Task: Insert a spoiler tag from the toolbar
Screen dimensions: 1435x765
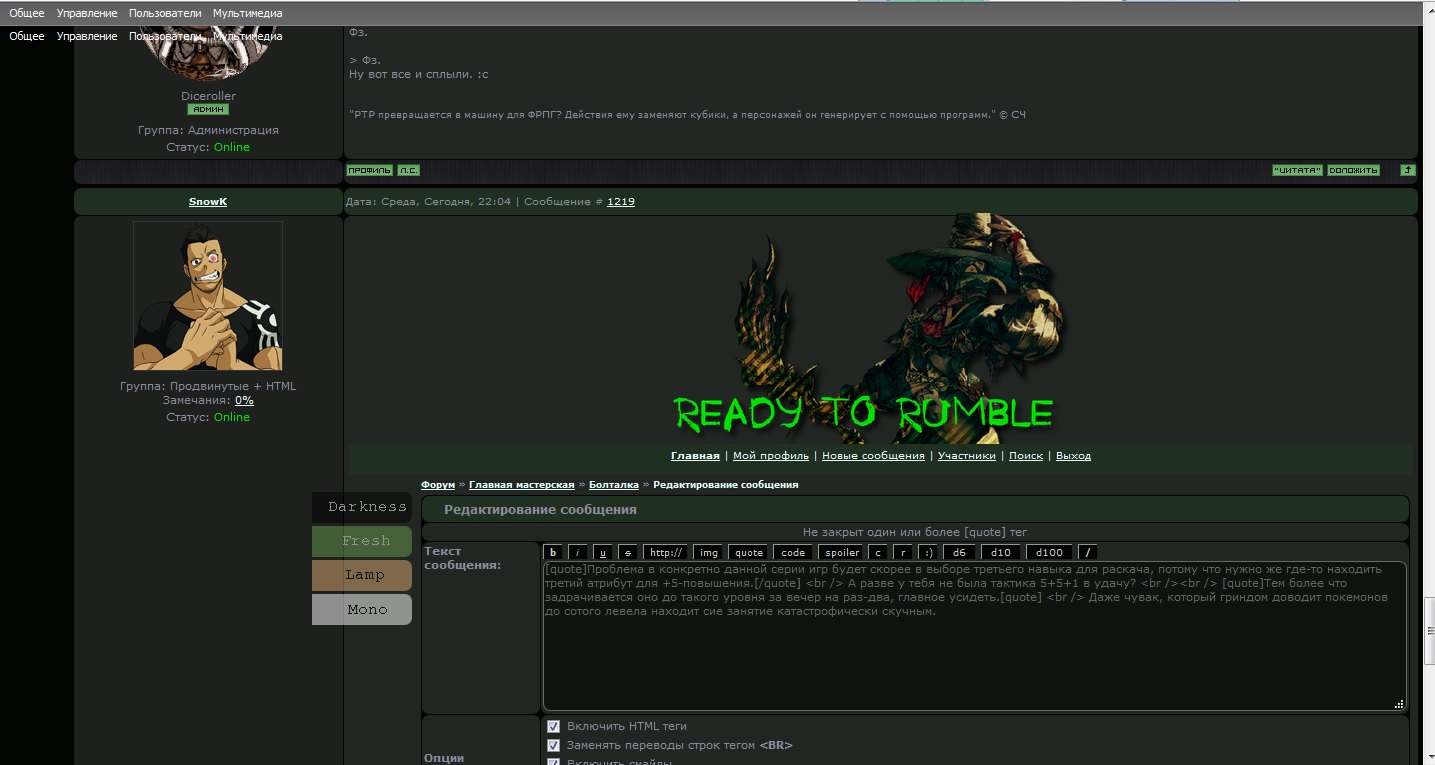Action: point(840,552)
